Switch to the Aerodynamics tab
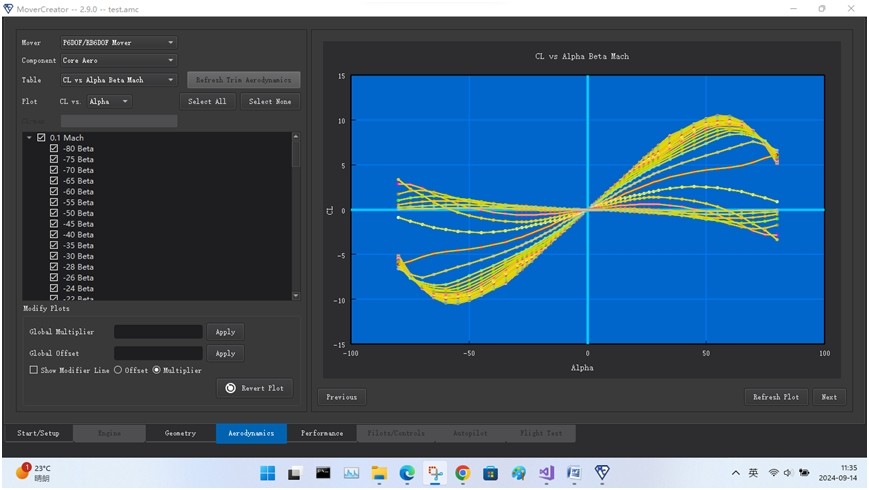869x490 pixels. [x=251, y=433]
